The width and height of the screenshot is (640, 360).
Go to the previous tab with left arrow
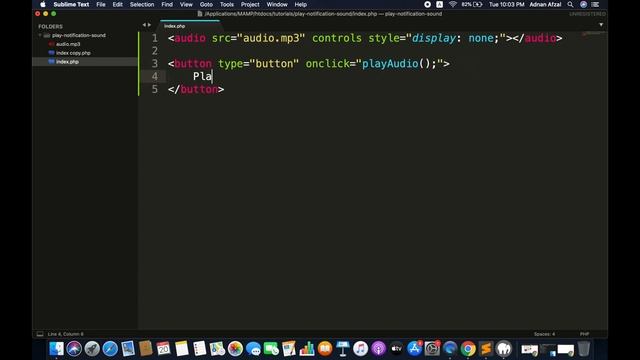pyautogui.click(x=144, y=25)
